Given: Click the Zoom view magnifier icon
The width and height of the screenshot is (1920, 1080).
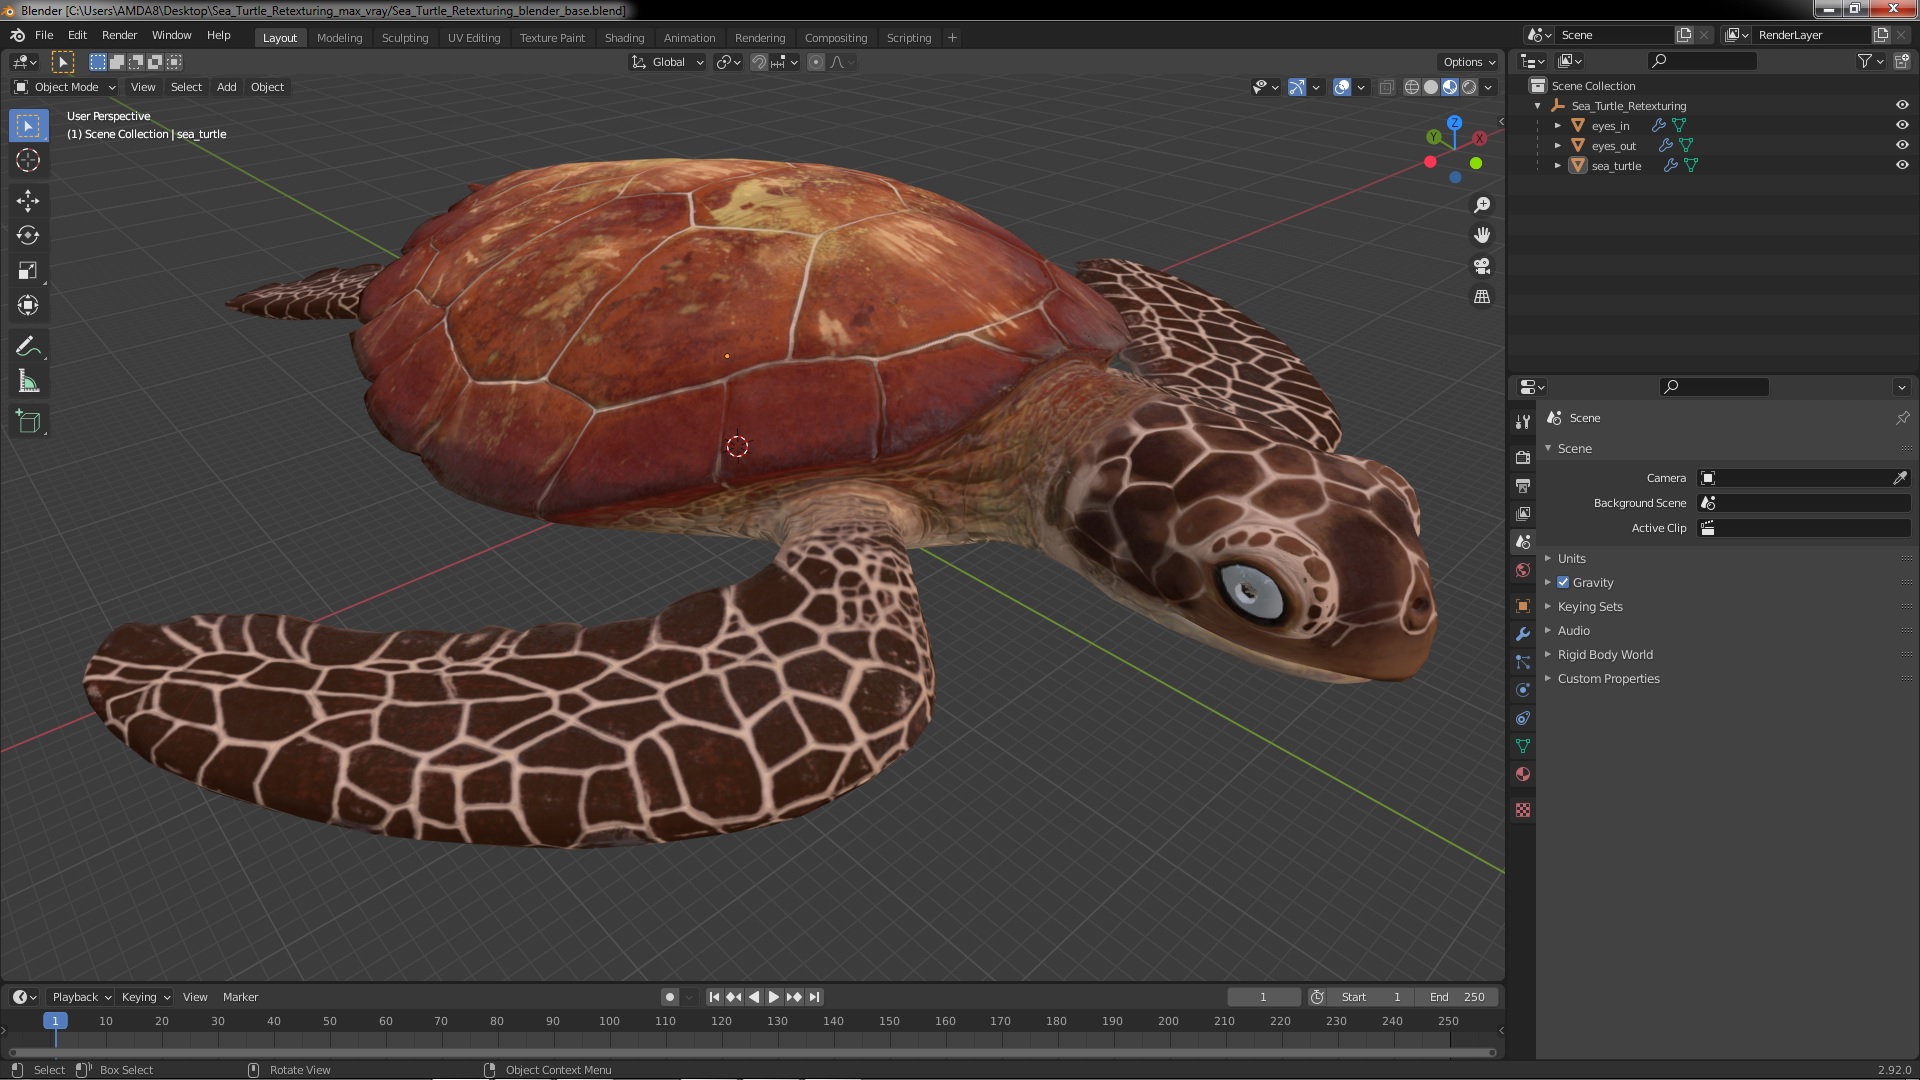Looking at the screenshot, I should coord(1482,205).
